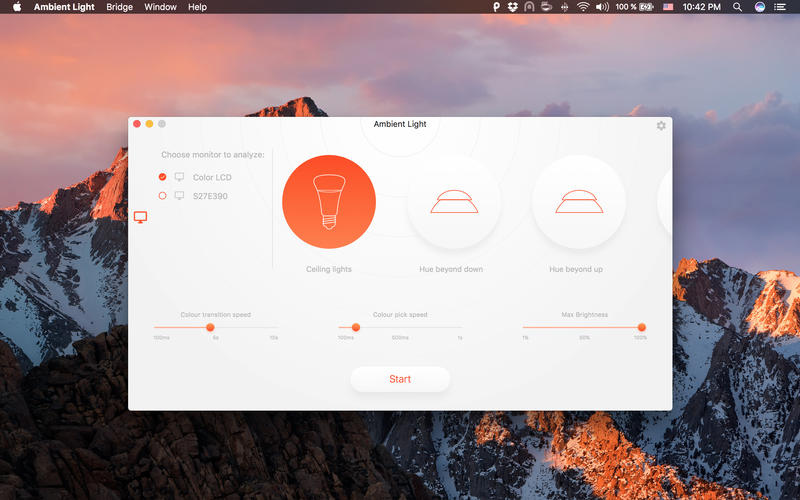Click the Ceiling lights label
This screenshot has height=500, width=800.
click(x=329, y=269)
